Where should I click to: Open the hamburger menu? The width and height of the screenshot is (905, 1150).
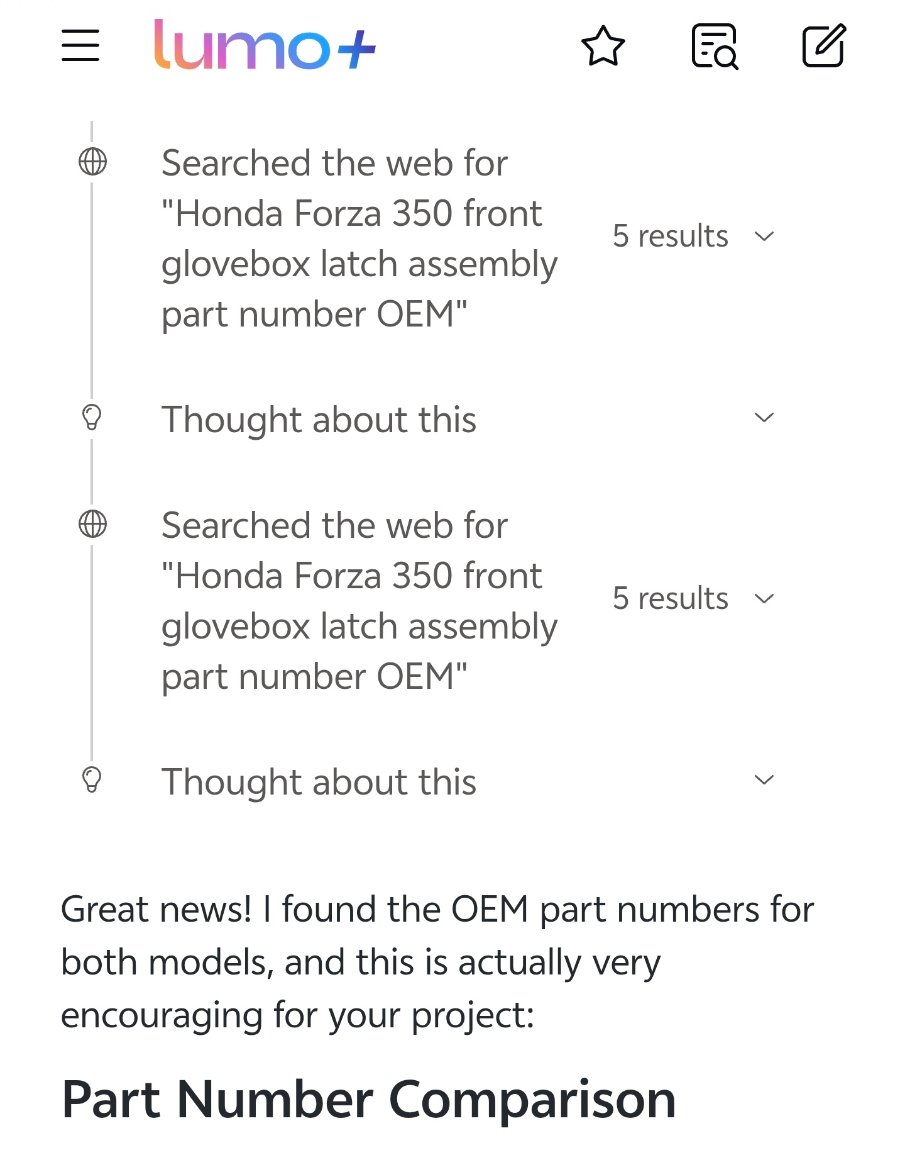tap(80, 46)
